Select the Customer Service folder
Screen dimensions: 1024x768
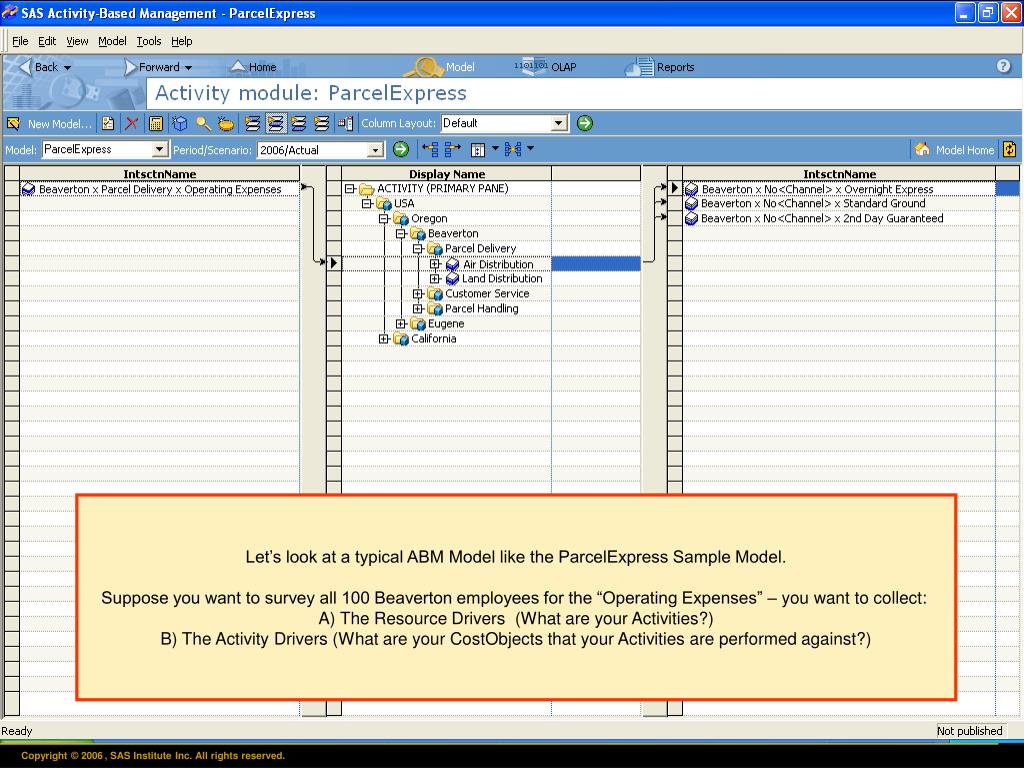[x=487, y=294]
